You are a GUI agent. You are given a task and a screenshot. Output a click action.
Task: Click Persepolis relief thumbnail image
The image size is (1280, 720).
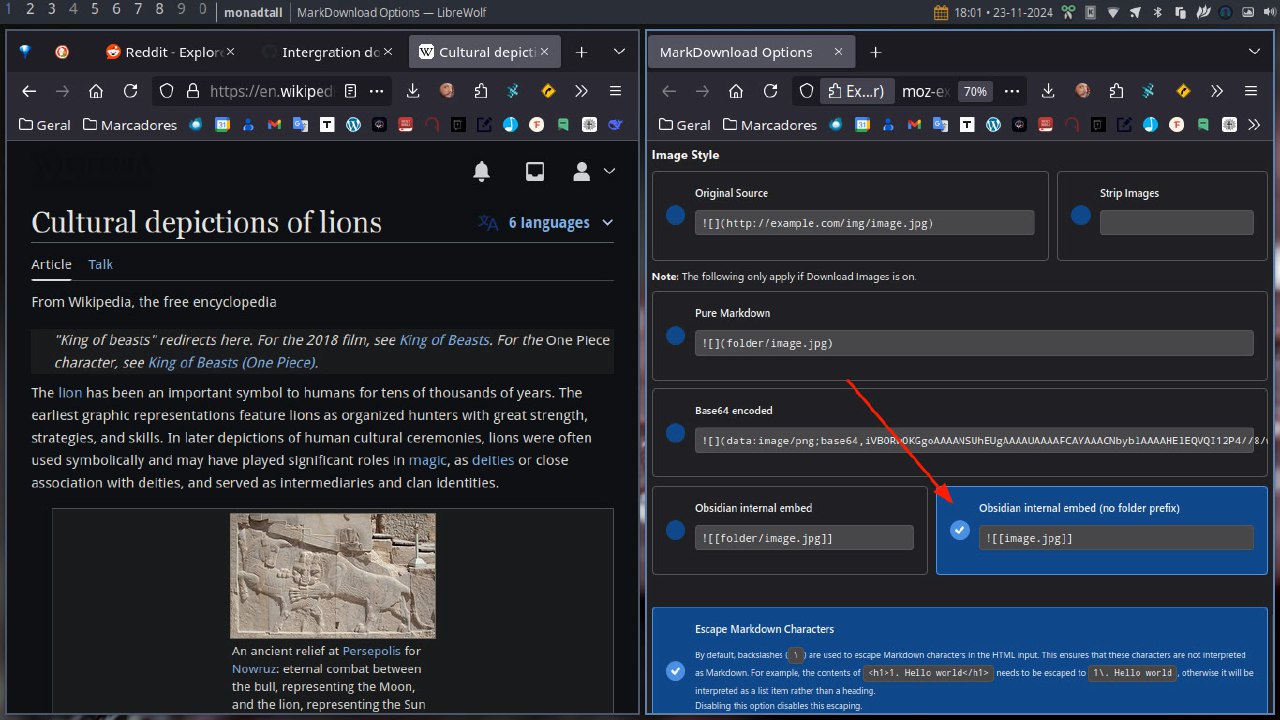(x=333, y=575)
